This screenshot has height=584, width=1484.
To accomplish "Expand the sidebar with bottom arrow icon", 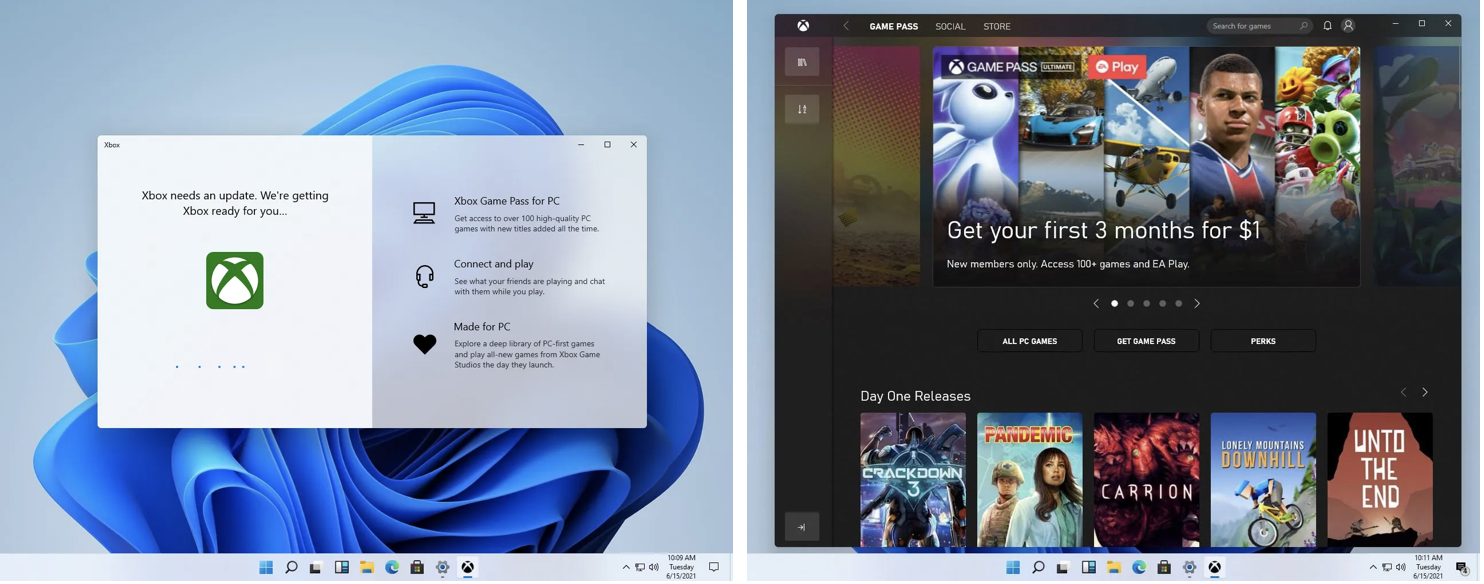I will [x=804, y=528].
